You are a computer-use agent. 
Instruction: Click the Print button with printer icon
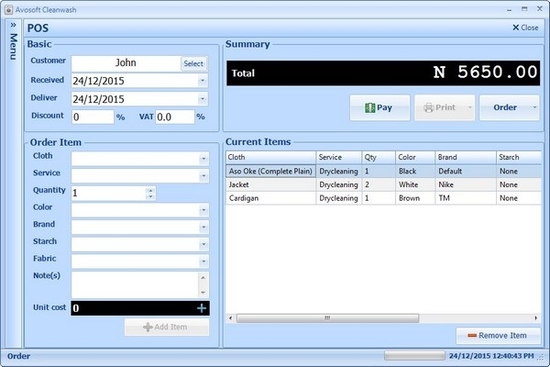(x=444, y=108)
